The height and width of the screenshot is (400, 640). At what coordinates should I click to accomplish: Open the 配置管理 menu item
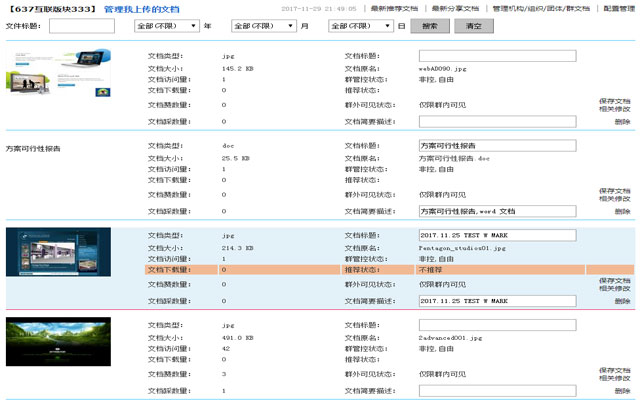pos(618,7)
